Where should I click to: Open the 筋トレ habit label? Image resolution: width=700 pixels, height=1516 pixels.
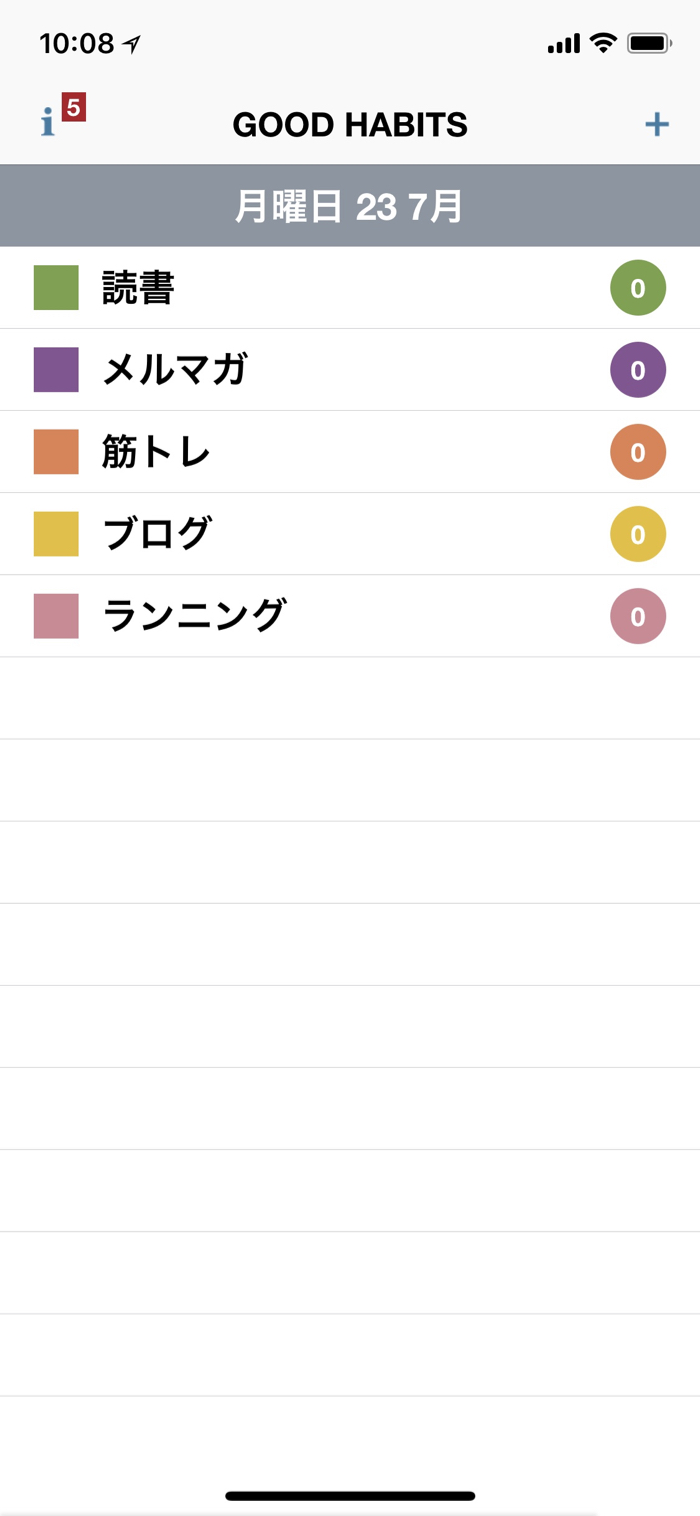(157, 452)
